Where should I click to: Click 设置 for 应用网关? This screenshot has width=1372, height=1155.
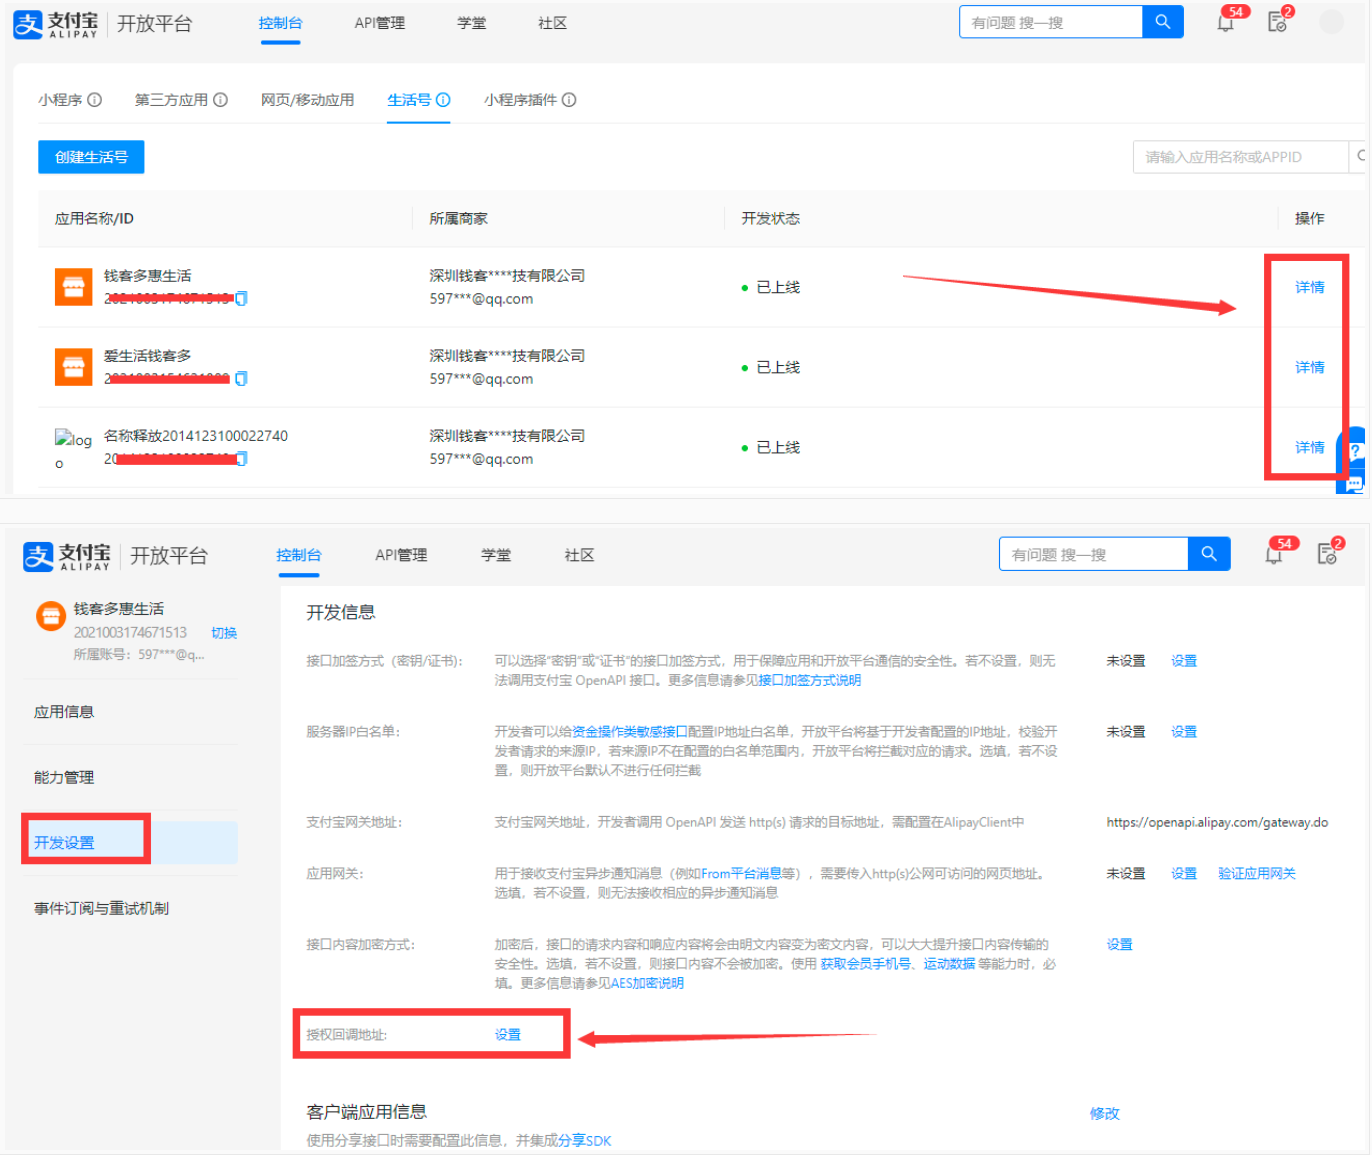1184,874
